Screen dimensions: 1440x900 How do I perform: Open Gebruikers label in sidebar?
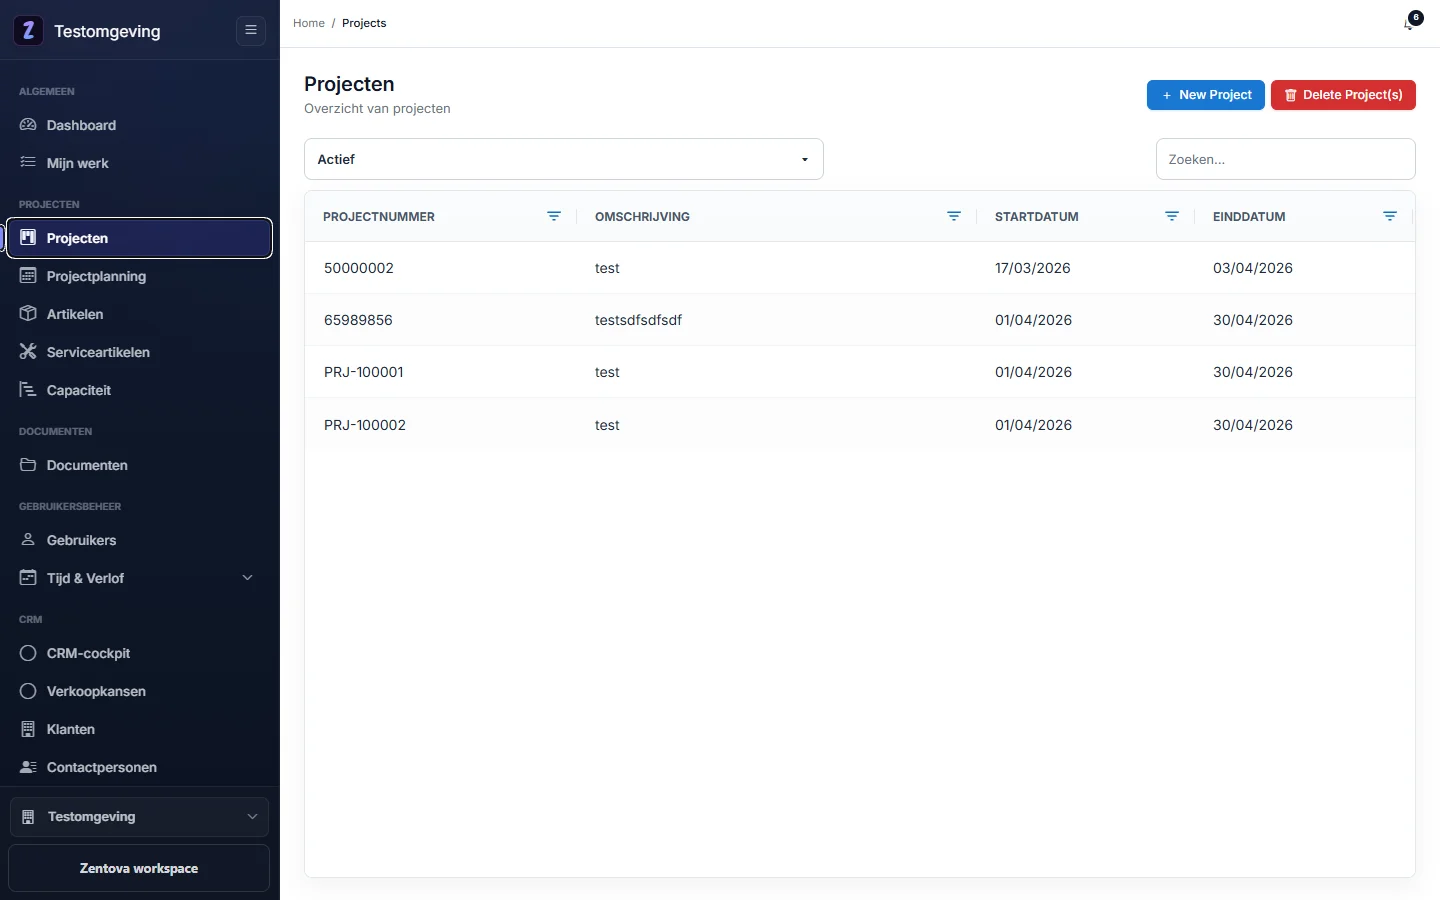(x=82, y=540)
